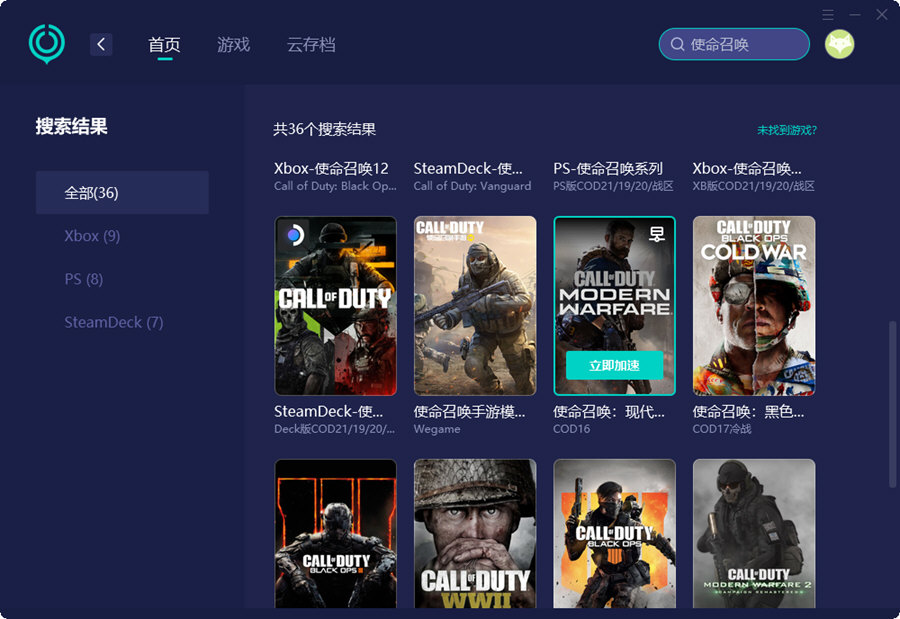Open SteamDeck Call of Duty cover

pyautogui.click(x=335, y=305)
